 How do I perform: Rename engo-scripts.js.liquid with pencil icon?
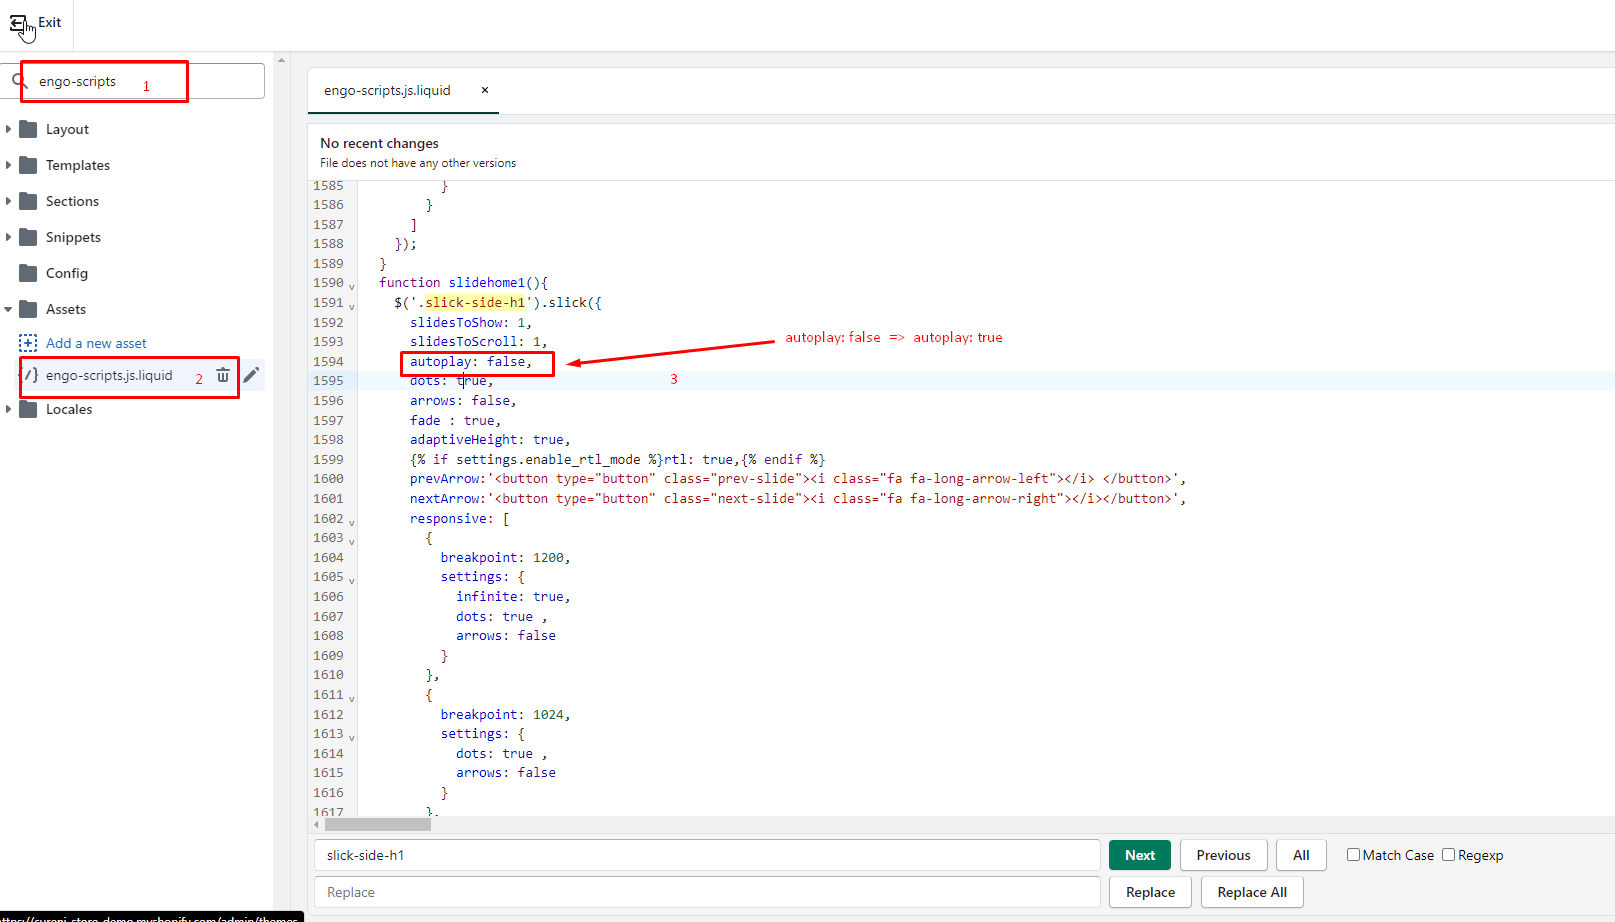[251, 375]
